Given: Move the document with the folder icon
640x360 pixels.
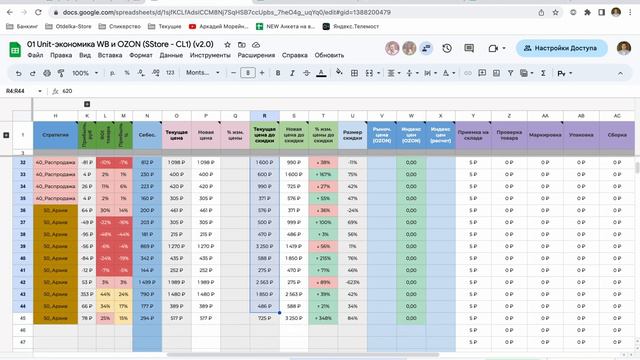Looking at the screenshot, I should [x=242, y=44].
